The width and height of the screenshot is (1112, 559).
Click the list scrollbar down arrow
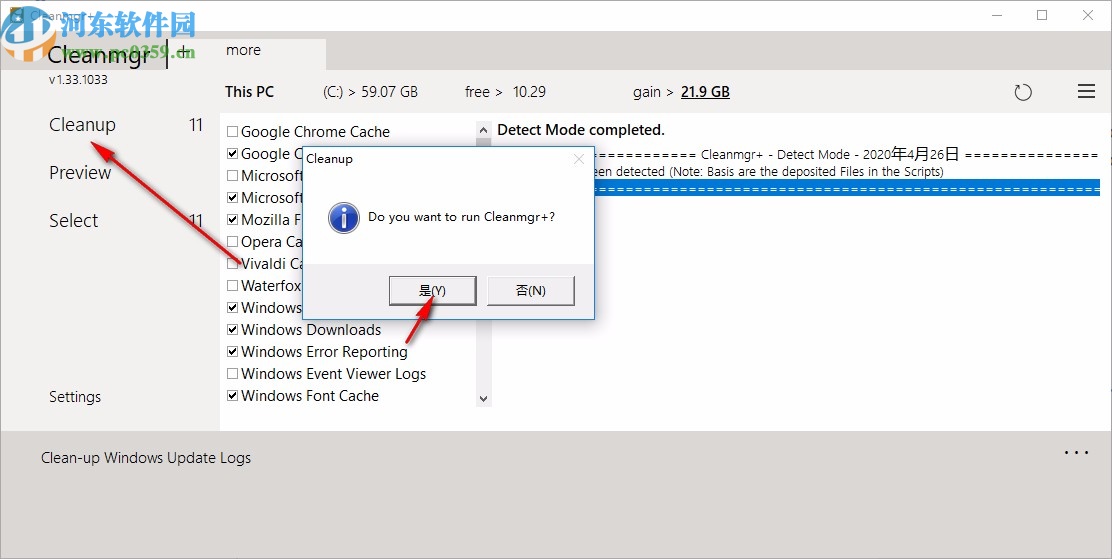(x=484, y=399)
